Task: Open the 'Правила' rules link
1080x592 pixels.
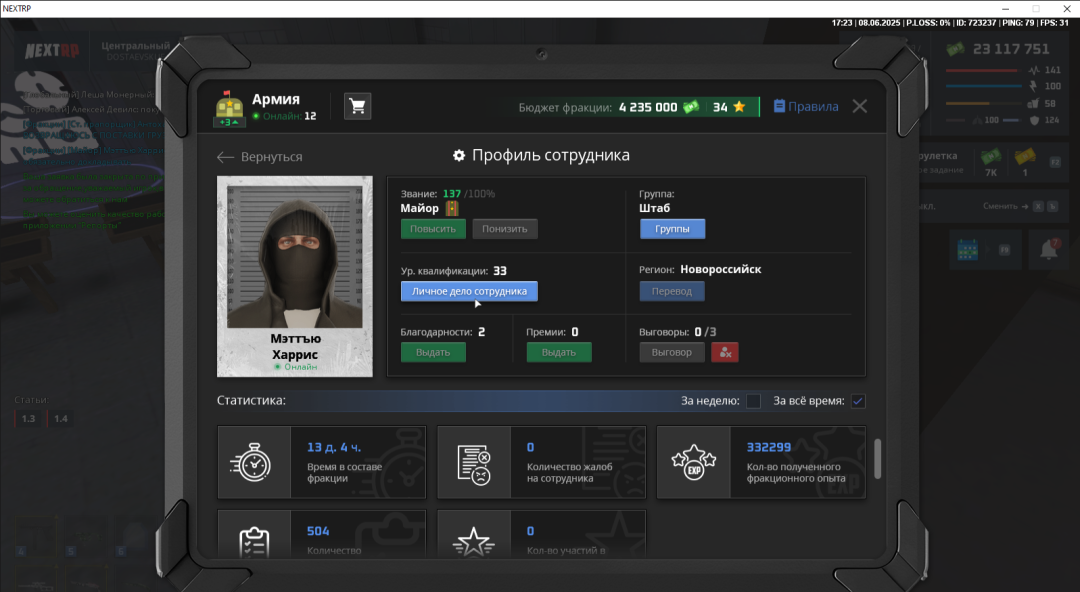Action: (x=806, y=107)
